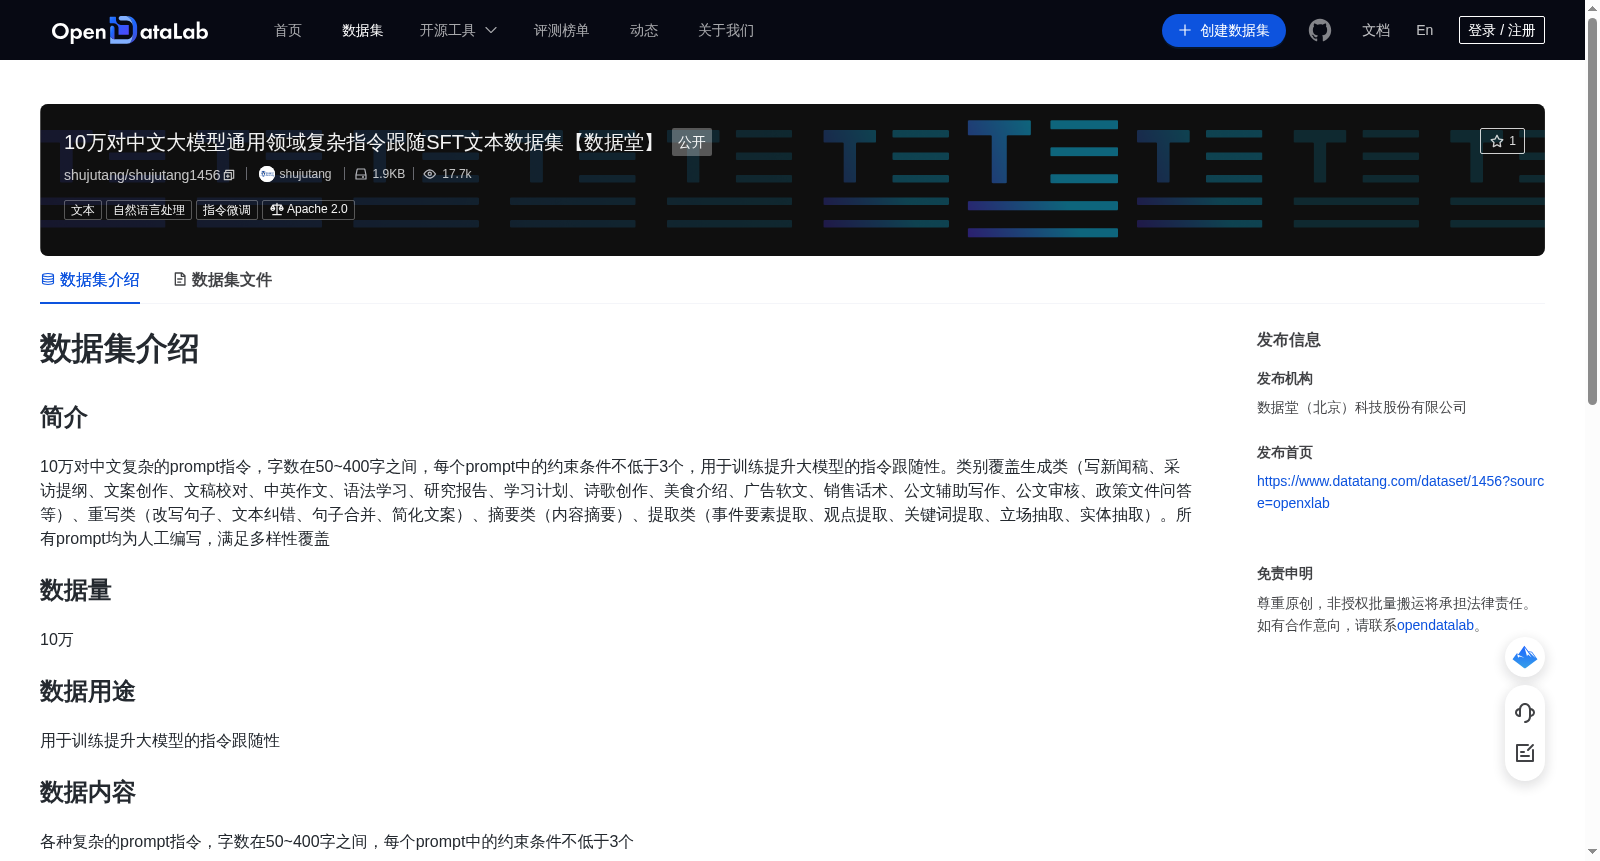1600x861 pixels.
Task: Select the 数据集介绍 tab
Action: pyautogui.click(x=90, y=280)
